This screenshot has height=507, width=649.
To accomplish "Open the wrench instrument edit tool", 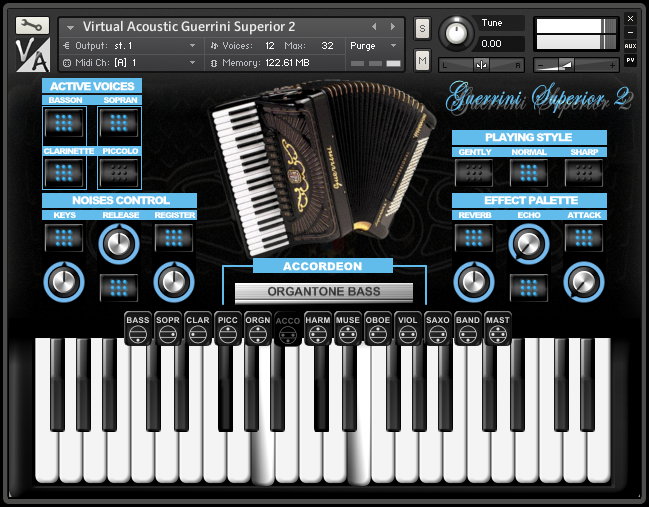I will point(32,26).
